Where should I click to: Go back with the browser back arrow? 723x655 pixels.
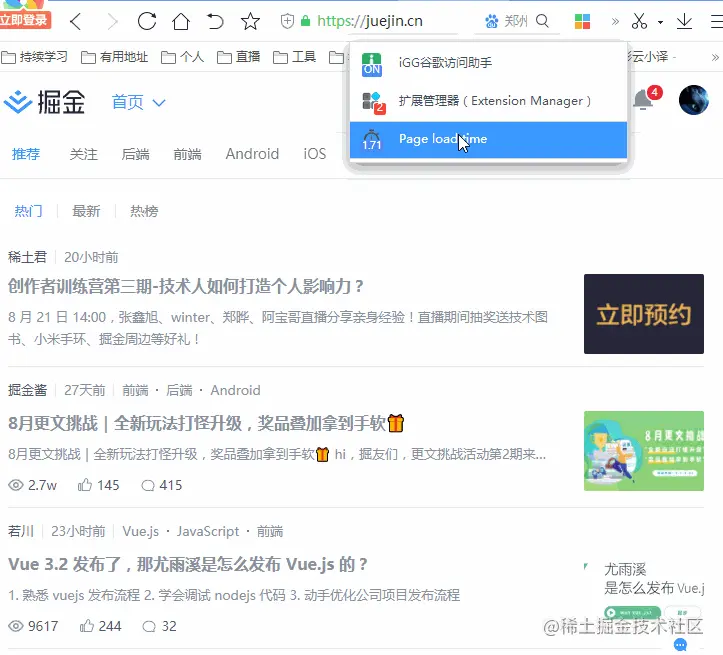pyautogui.click(x=76, y=21)
